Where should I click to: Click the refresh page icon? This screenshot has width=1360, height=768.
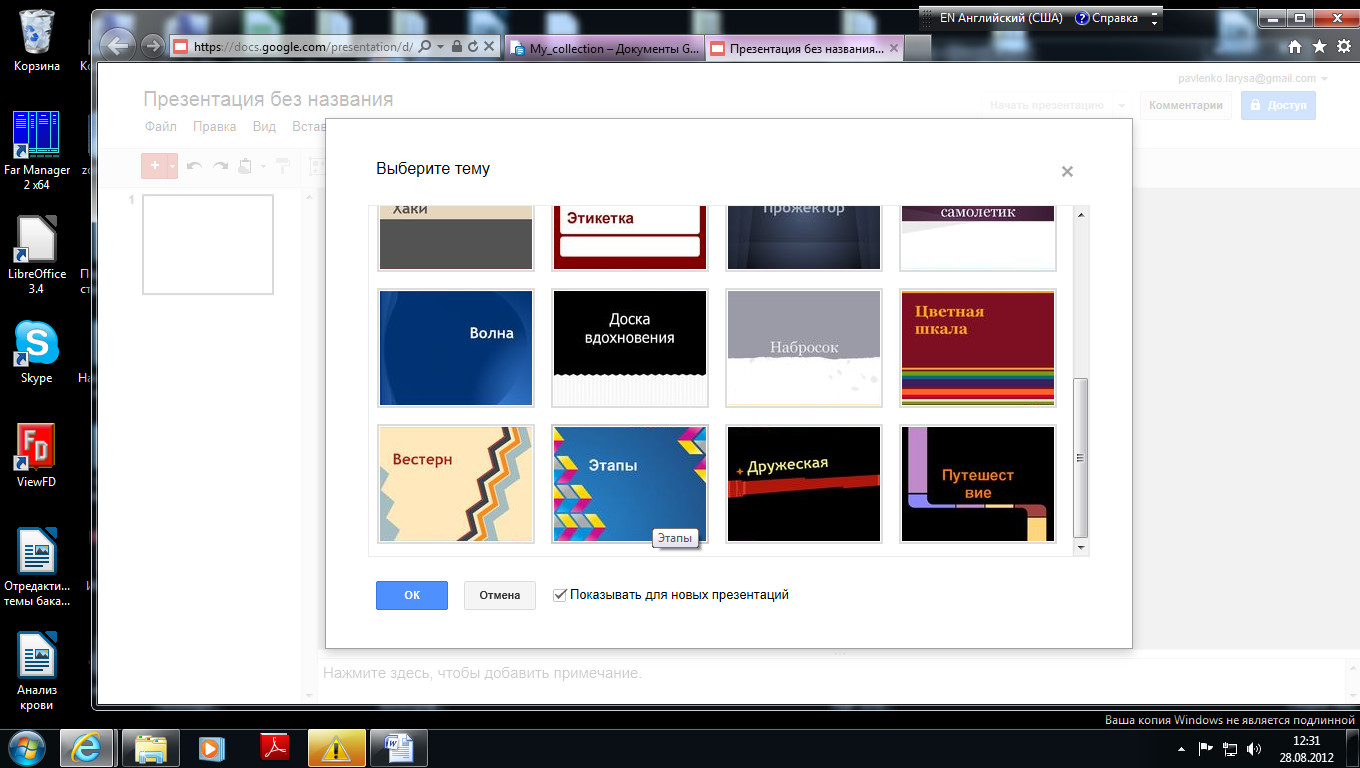pos(472,46)
